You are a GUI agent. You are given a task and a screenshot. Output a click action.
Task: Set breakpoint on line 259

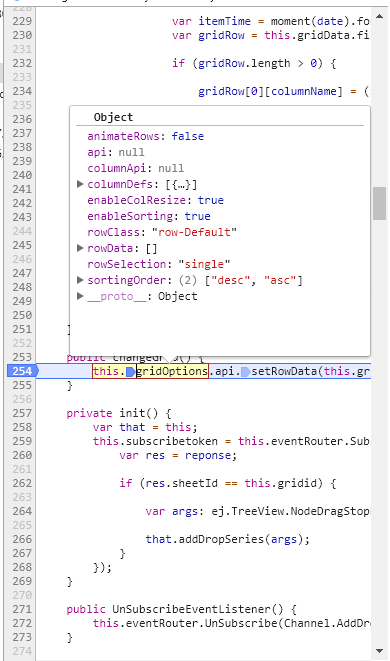pyautogui.click(x=22, y=441)
